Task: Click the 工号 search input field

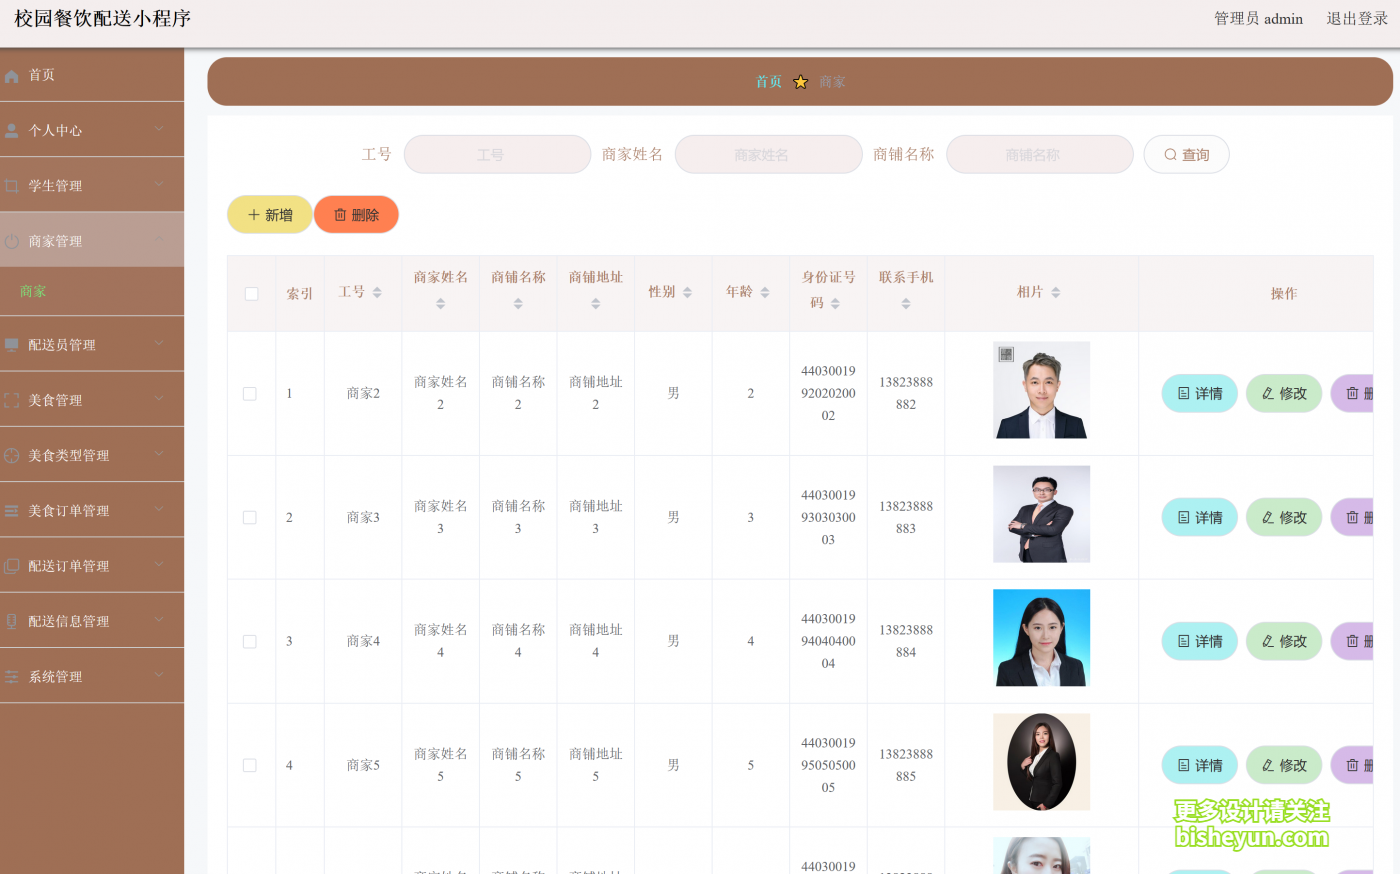Action: tap(497, 155)
